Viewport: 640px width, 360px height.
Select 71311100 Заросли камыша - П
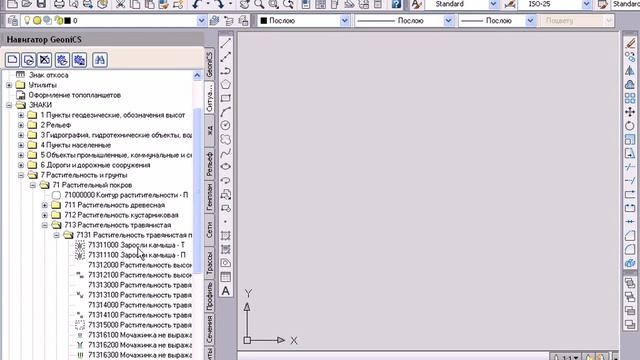click(x=137, y=255)
